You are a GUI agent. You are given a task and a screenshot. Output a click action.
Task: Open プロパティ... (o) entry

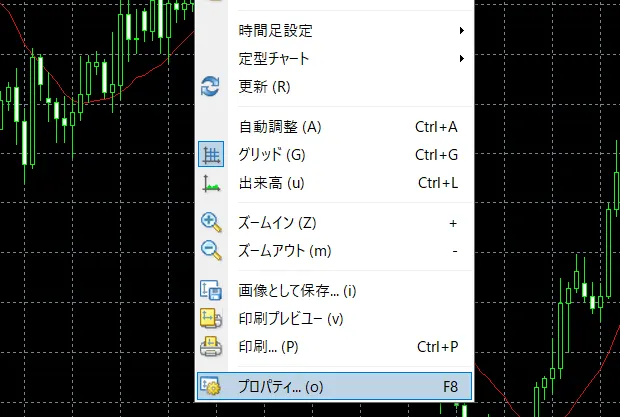coord(335,386)
